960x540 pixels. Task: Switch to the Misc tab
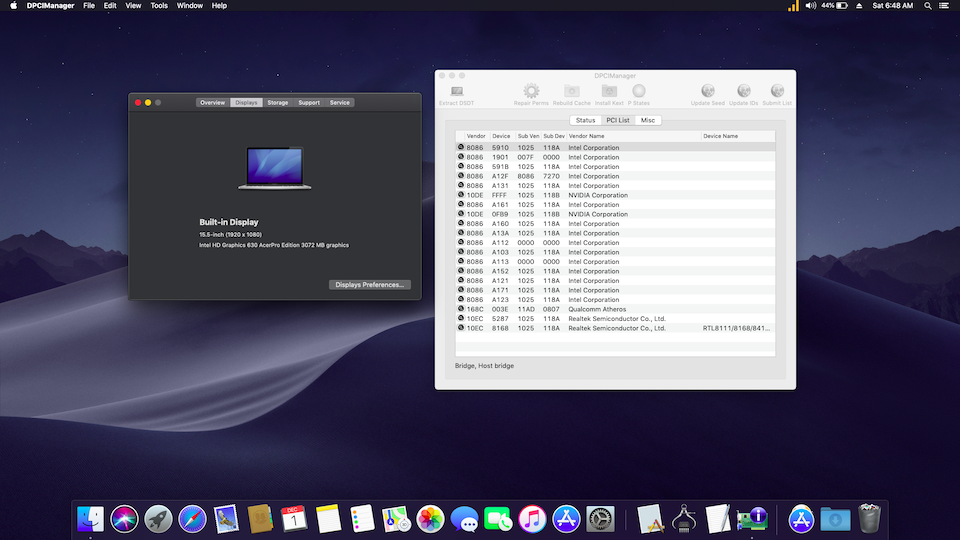click(648, 120)
